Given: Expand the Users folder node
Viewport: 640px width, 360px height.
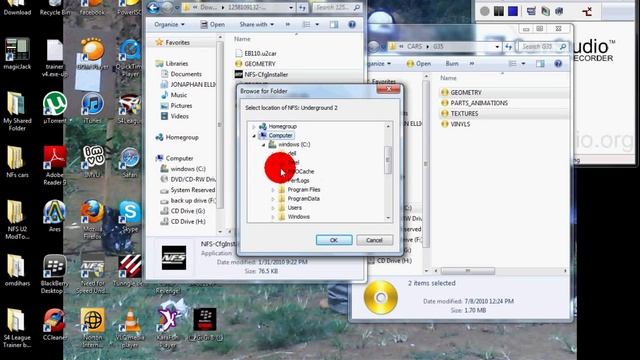Looking at the screenshot, I should tap(273, 208).
